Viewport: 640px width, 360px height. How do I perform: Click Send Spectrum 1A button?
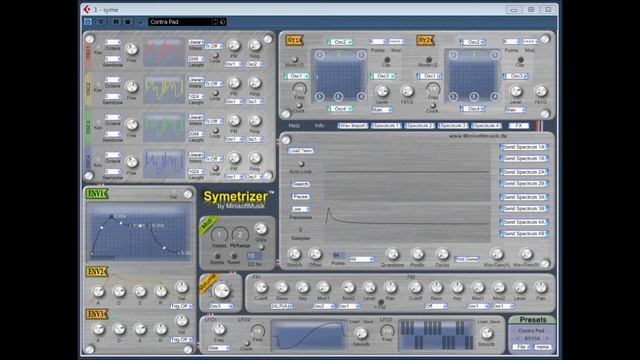pos(524,147)
